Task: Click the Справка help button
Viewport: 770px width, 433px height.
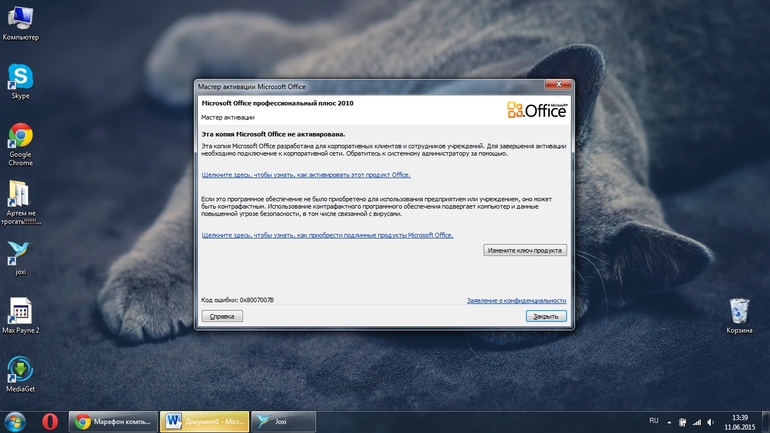Action: 222,316
